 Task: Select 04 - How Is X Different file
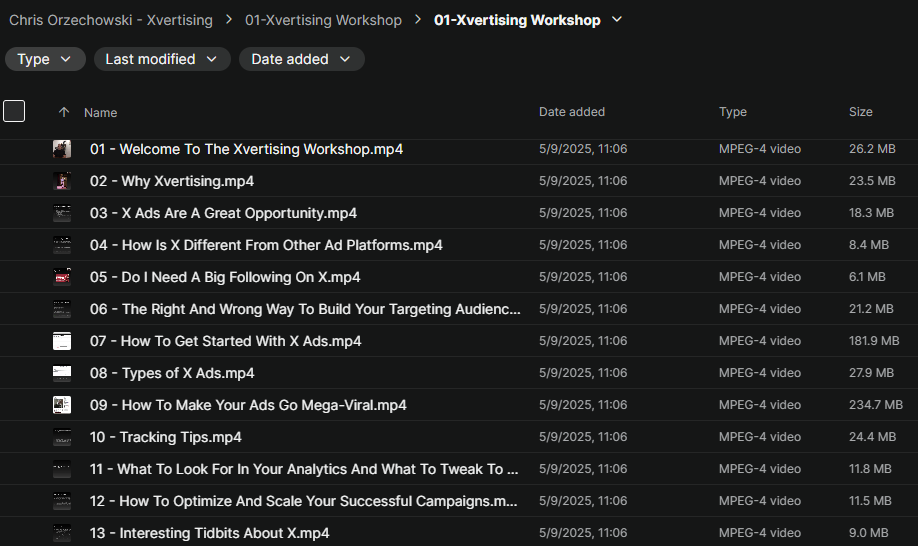(266, 245)
